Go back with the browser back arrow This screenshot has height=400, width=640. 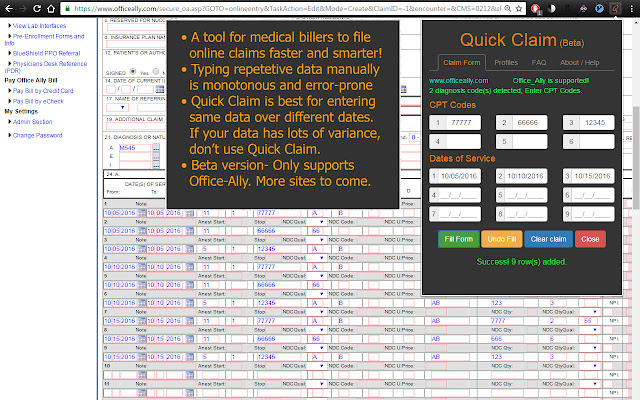coord(9,8)
